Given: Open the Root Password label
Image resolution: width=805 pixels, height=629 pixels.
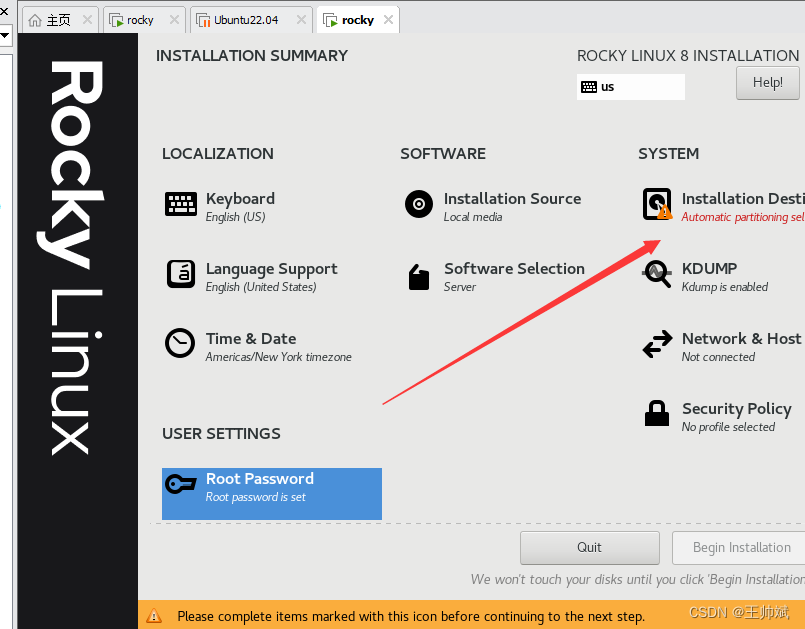Looking at the screenshot, I should pyautogui.click(x=260, y=479).
